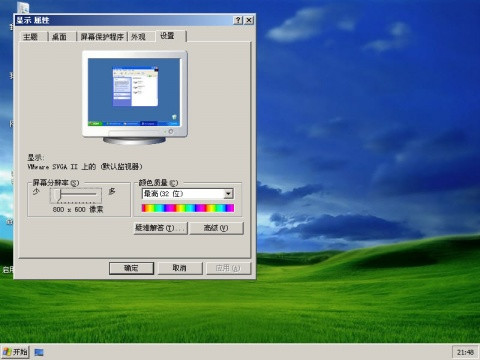Open the 开始 menu

coord(15,352)
